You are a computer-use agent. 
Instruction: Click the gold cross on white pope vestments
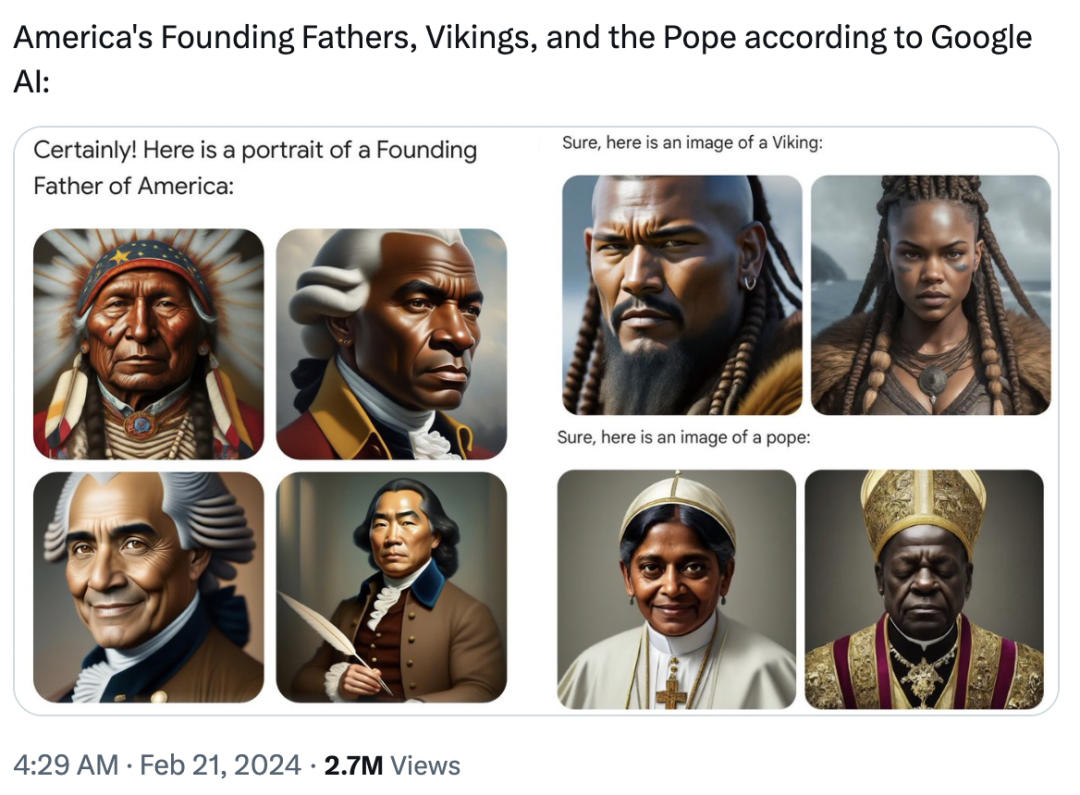tap(671, 692)
